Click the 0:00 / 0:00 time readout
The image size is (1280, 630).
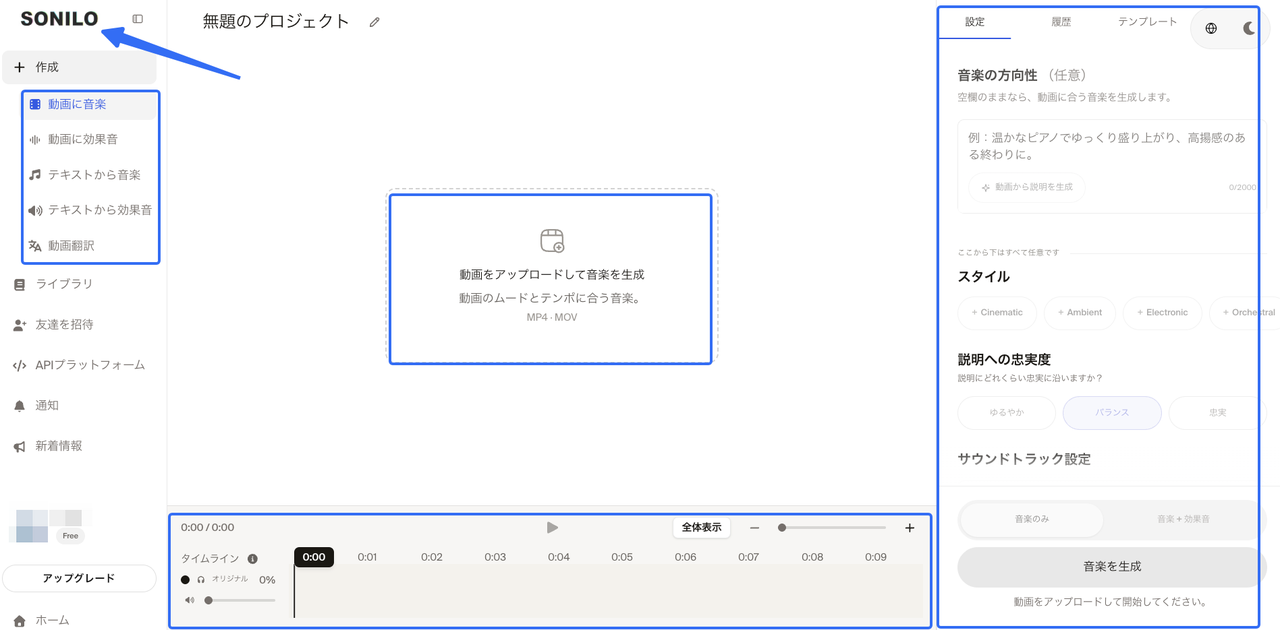[208, 528]
